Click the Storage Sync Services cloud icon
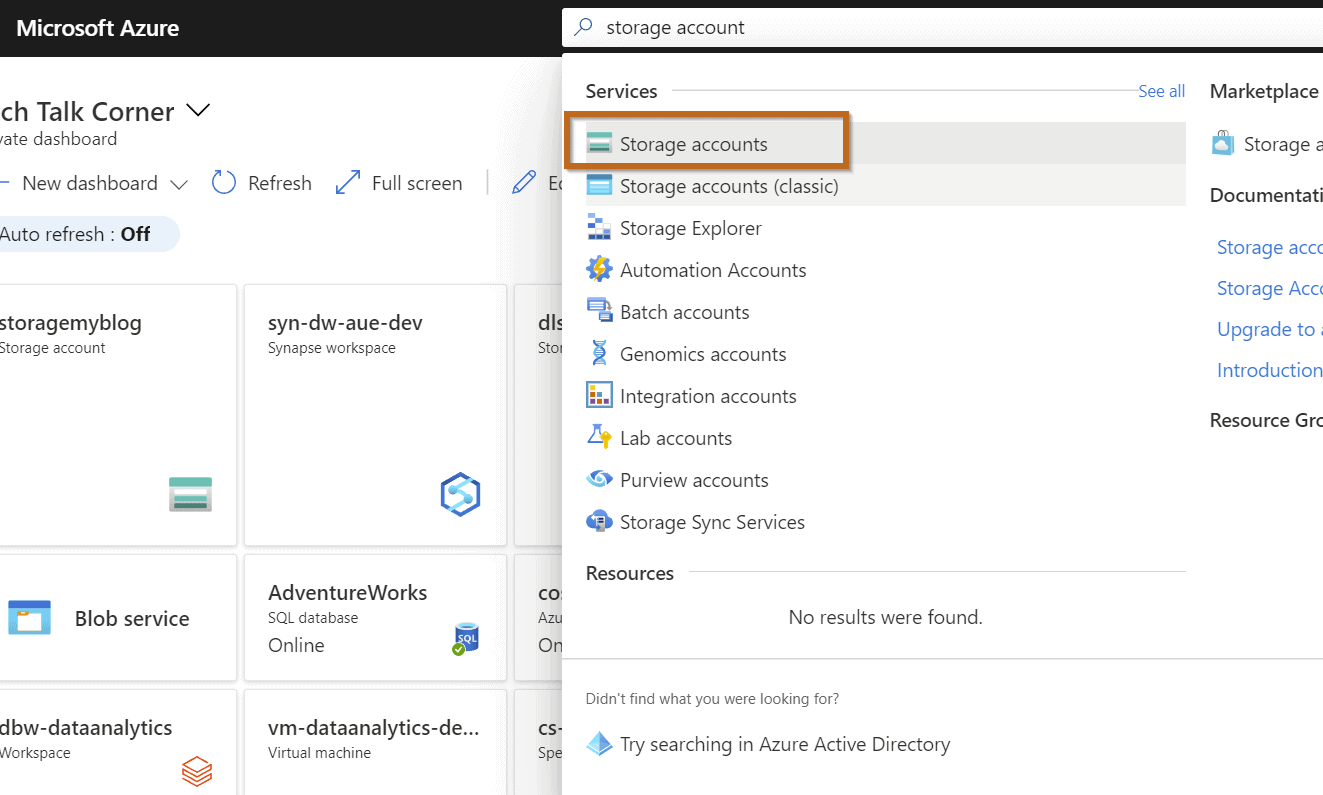 coord(599,521)
